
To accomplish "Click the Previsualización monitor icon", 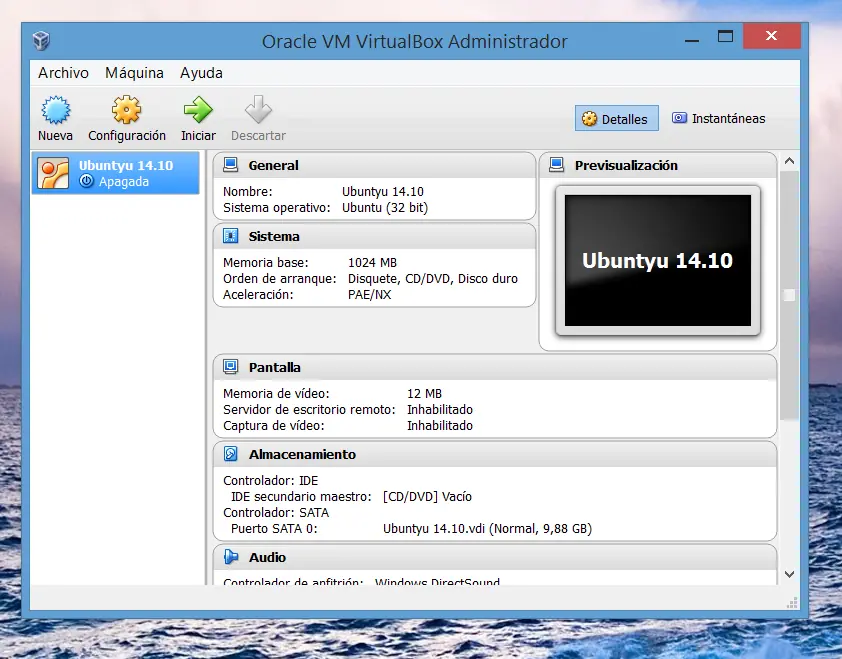I will tap(557, 164).
